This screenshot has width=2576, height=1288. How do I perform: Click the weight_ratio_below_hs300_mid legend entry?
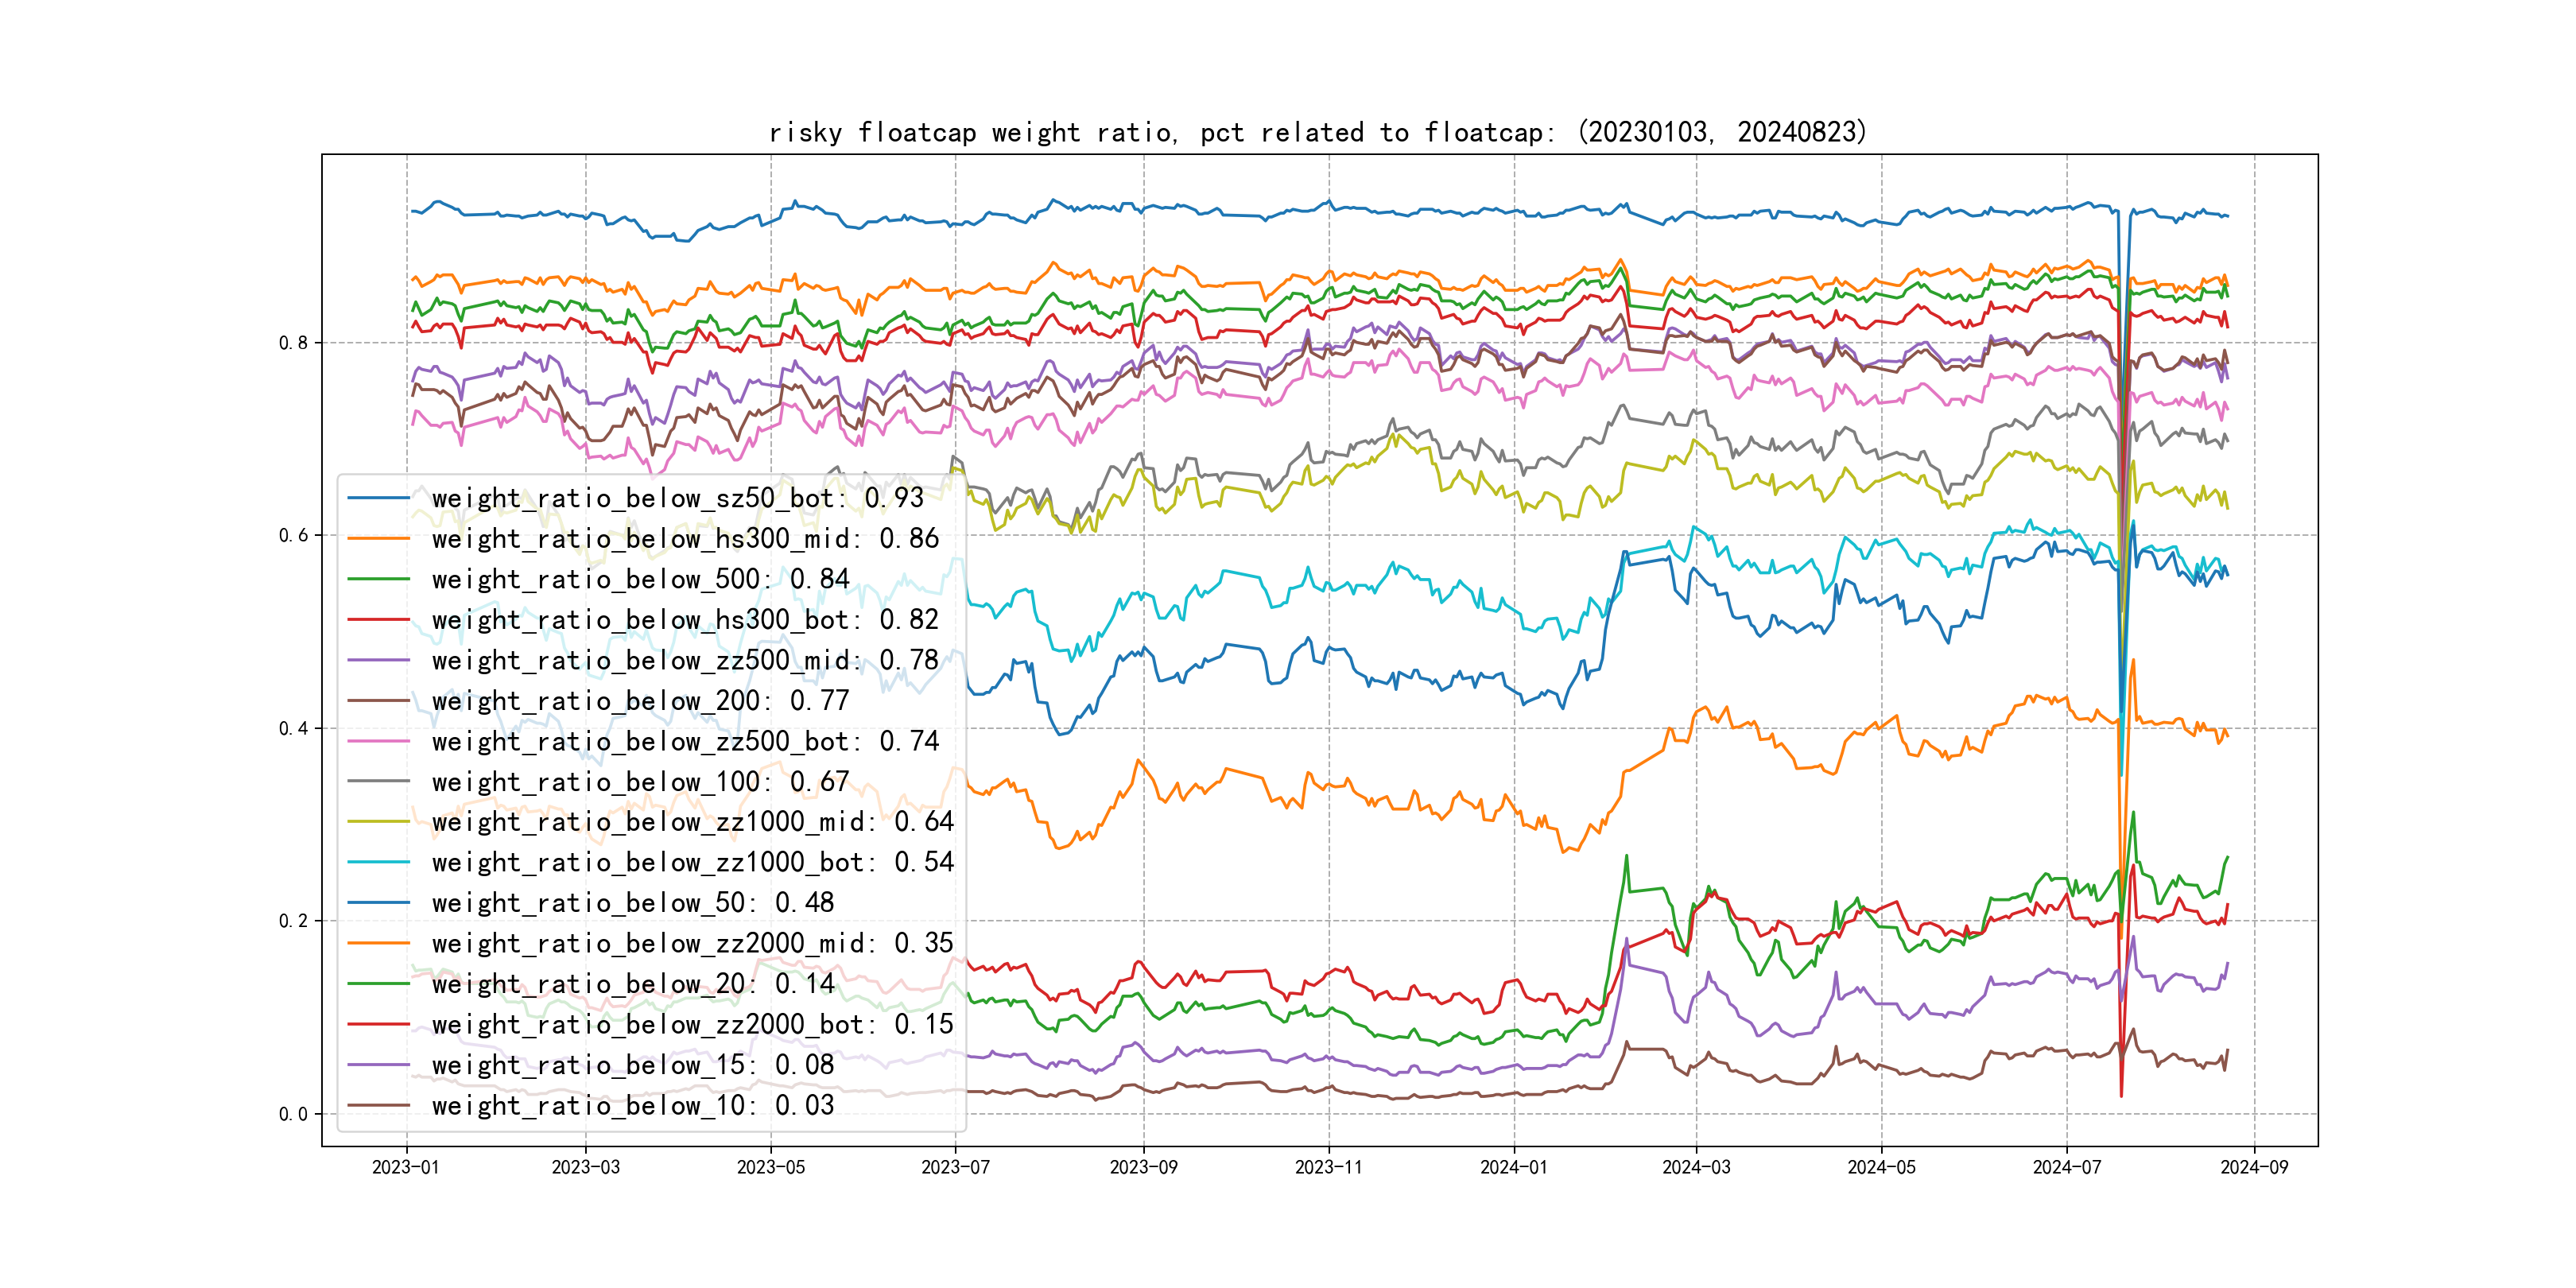(685, 539)
